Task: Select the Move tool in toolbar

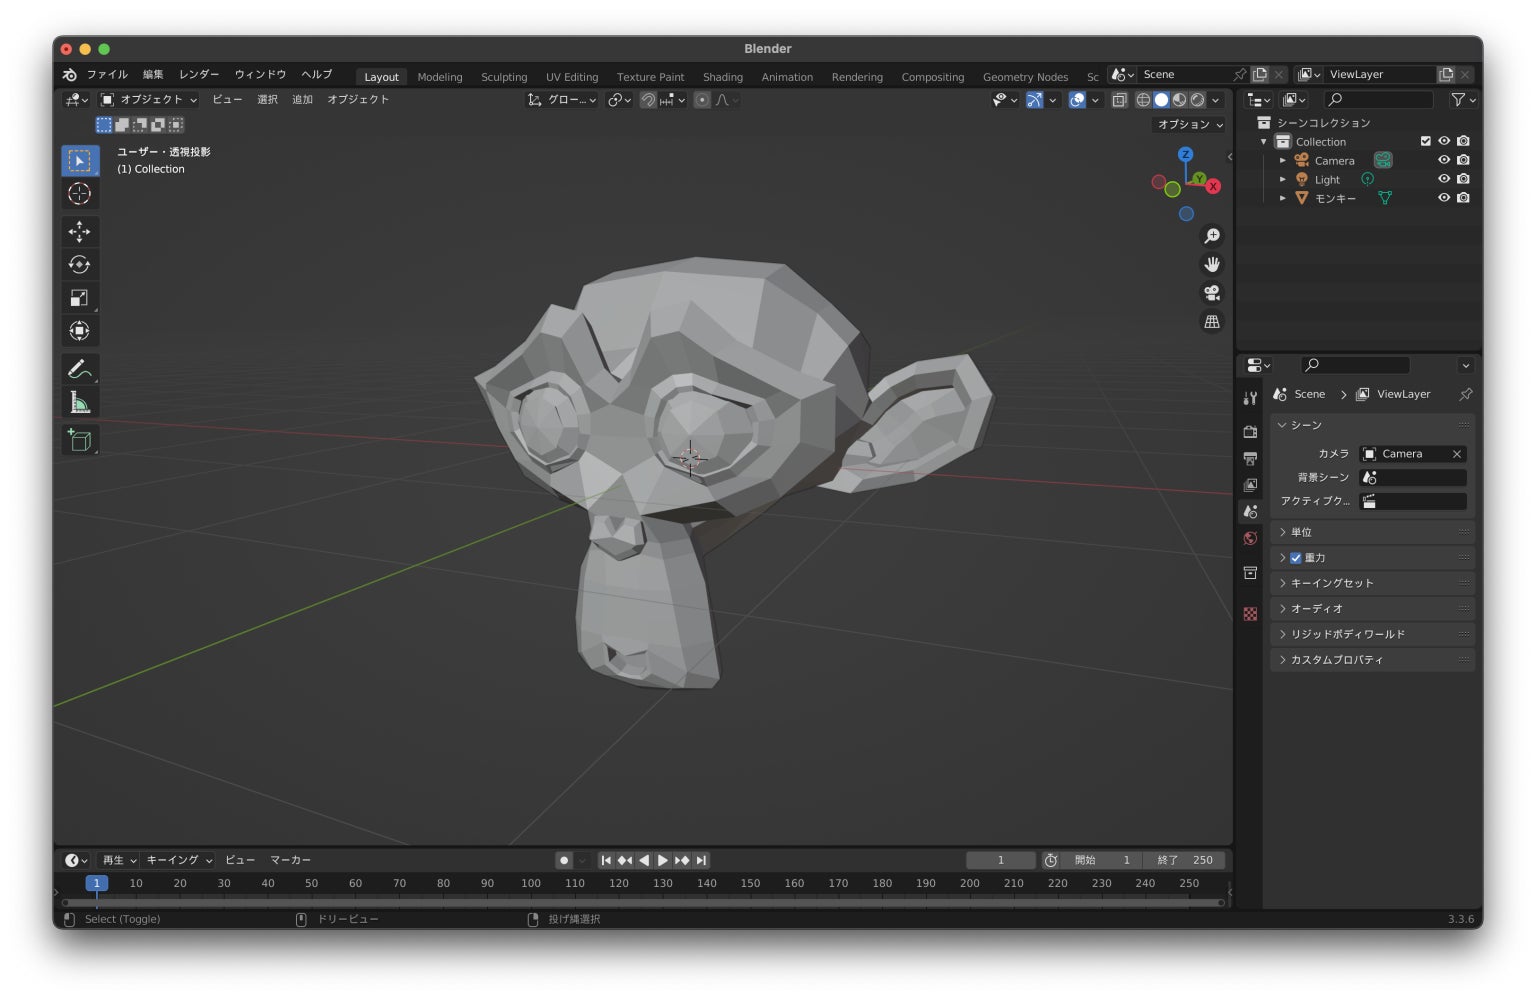Action: click(x=79, y=232)
